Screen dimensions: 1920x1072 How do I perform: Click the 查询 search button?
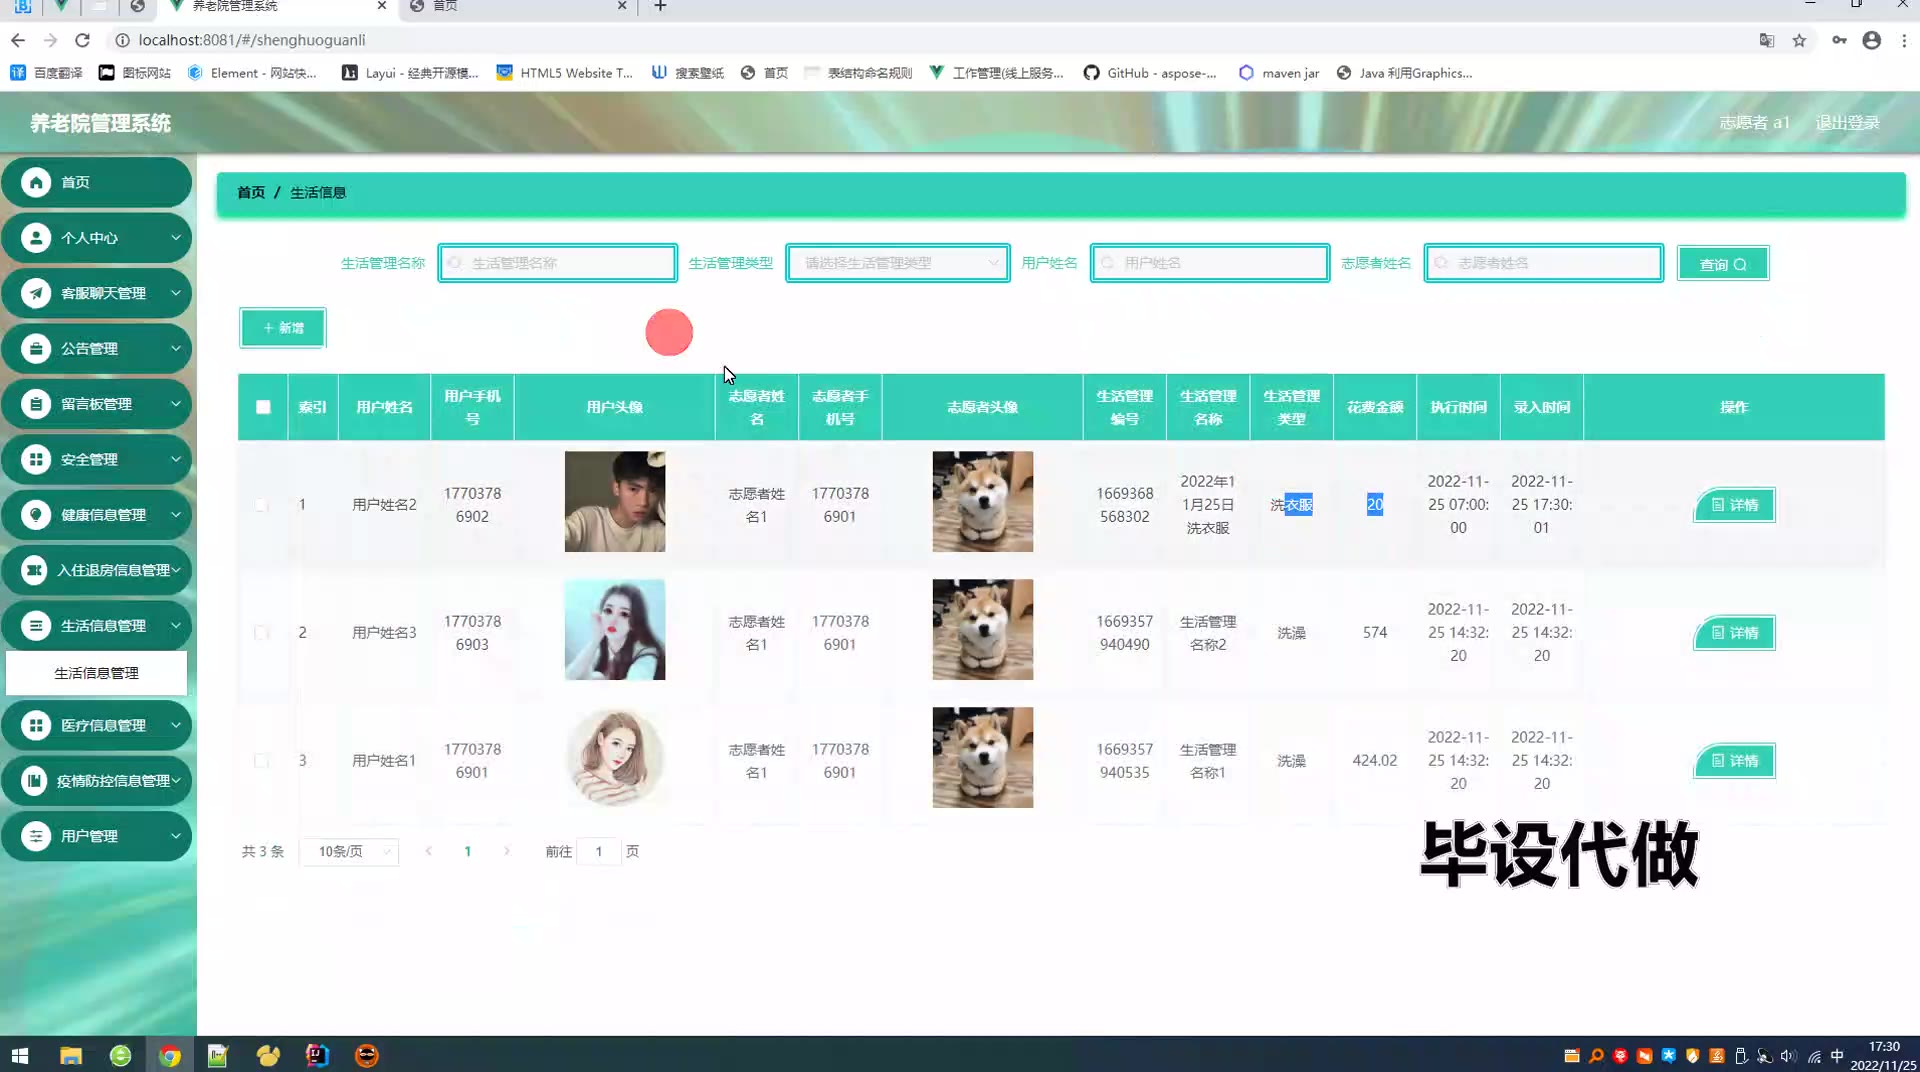1723,264
